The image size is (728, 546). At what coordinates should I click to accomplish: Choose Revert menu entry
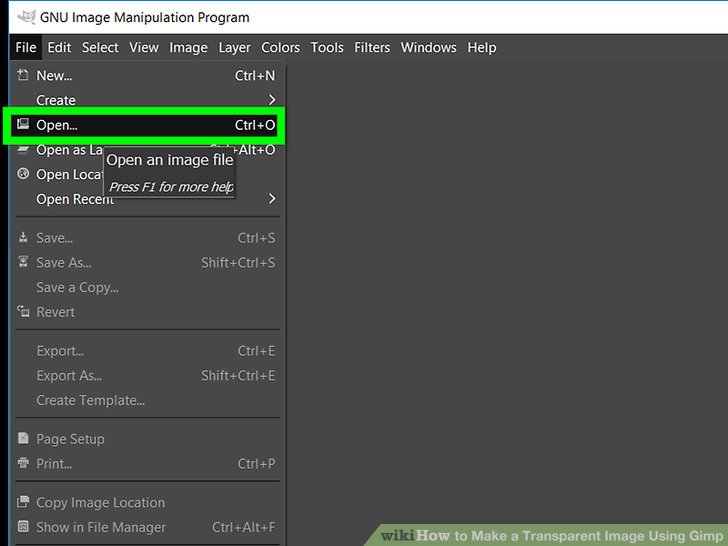coord(146,312)
